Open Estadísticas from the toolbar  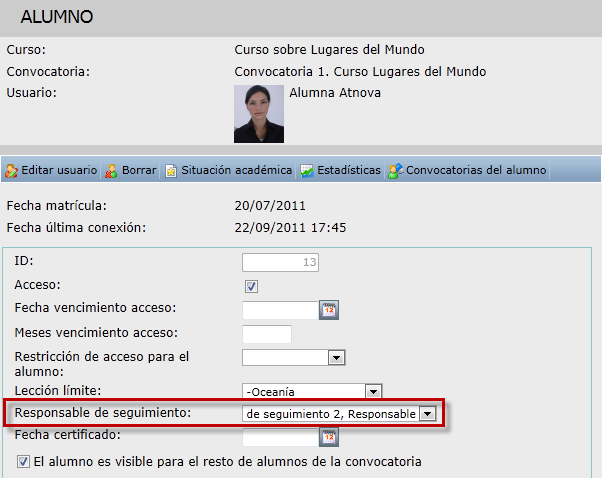[341, 170]
